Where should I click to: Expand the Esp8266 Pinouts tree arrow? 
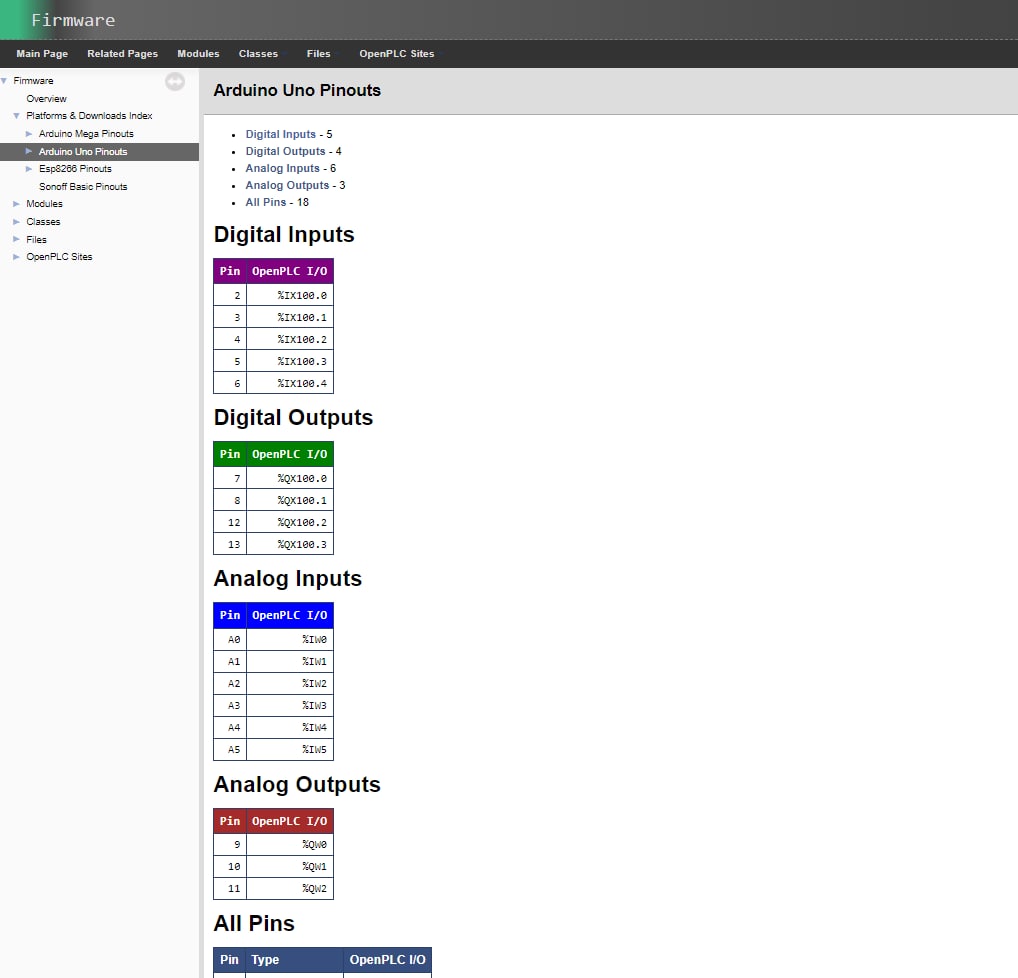(29, 169)
